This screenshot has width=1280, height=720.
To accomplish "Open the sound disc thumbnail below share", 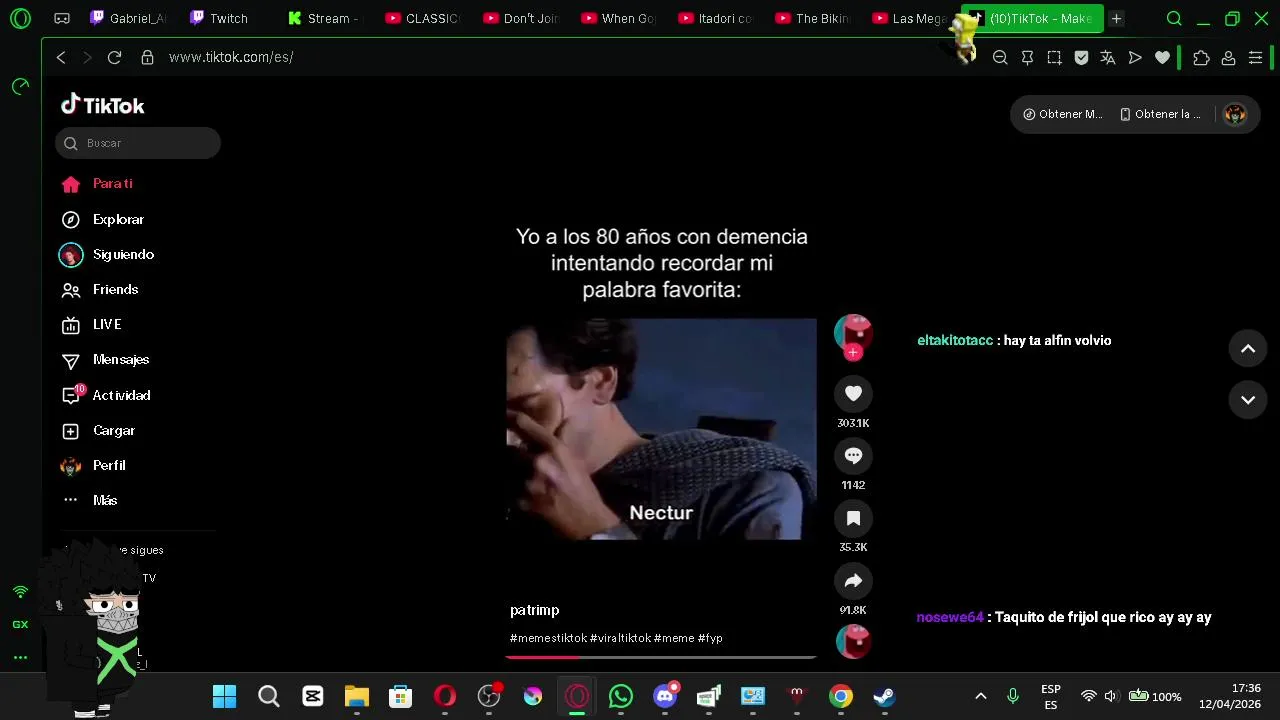I will 853,641.
